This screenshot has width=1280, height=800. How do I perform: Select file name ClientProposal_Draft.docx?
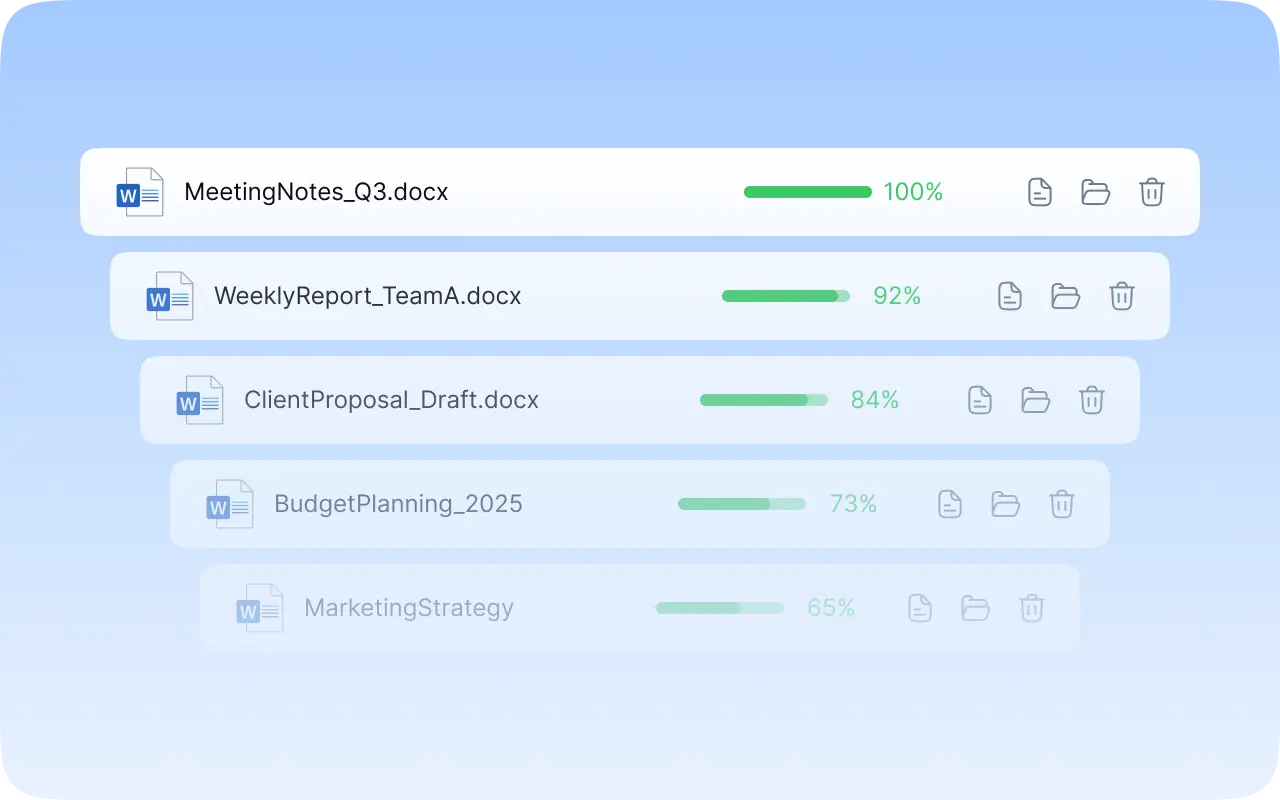(x=392, y=400)
